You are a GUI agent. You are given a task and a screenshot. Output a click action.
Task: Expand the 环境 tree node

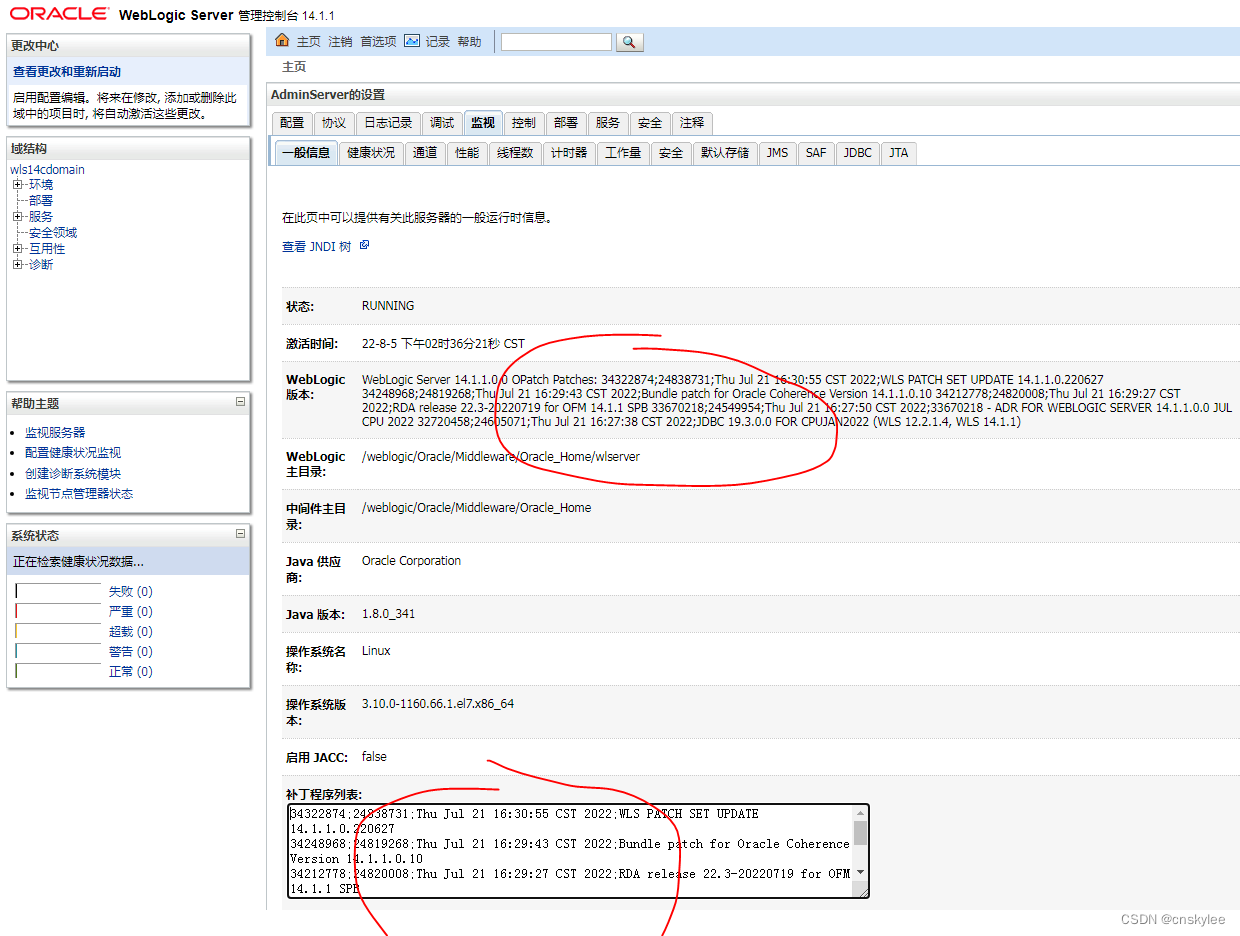[19, 184]
